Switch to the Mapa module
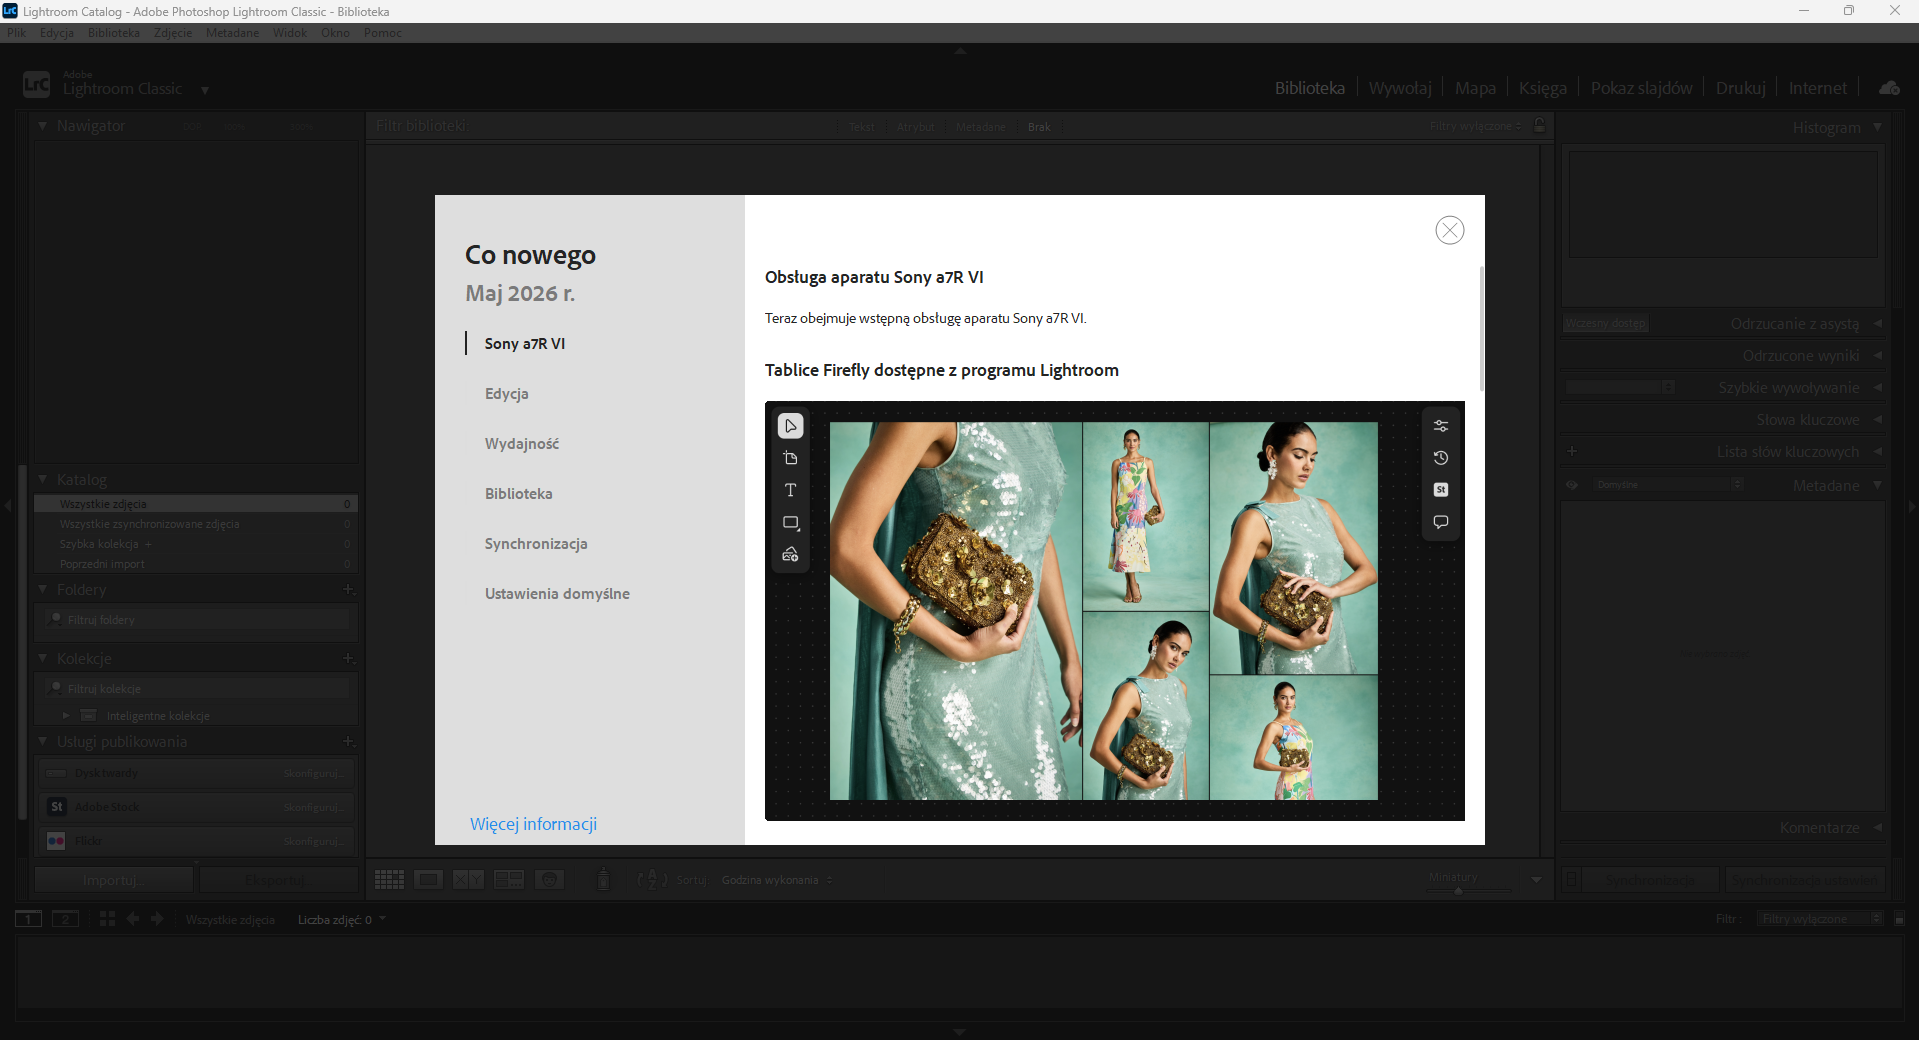The image size is (1919, 1040). pyautogui.click(x=1475, y=88)
